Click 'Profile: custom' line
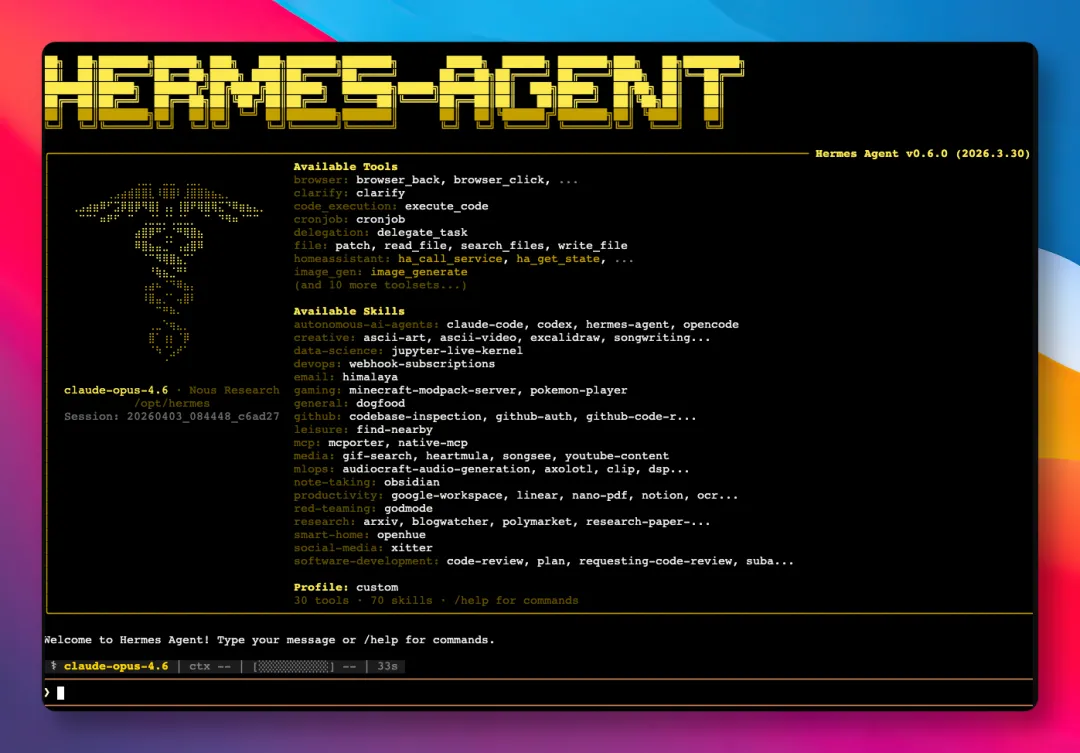1080x753 pixels. click(x=346, y=587)
